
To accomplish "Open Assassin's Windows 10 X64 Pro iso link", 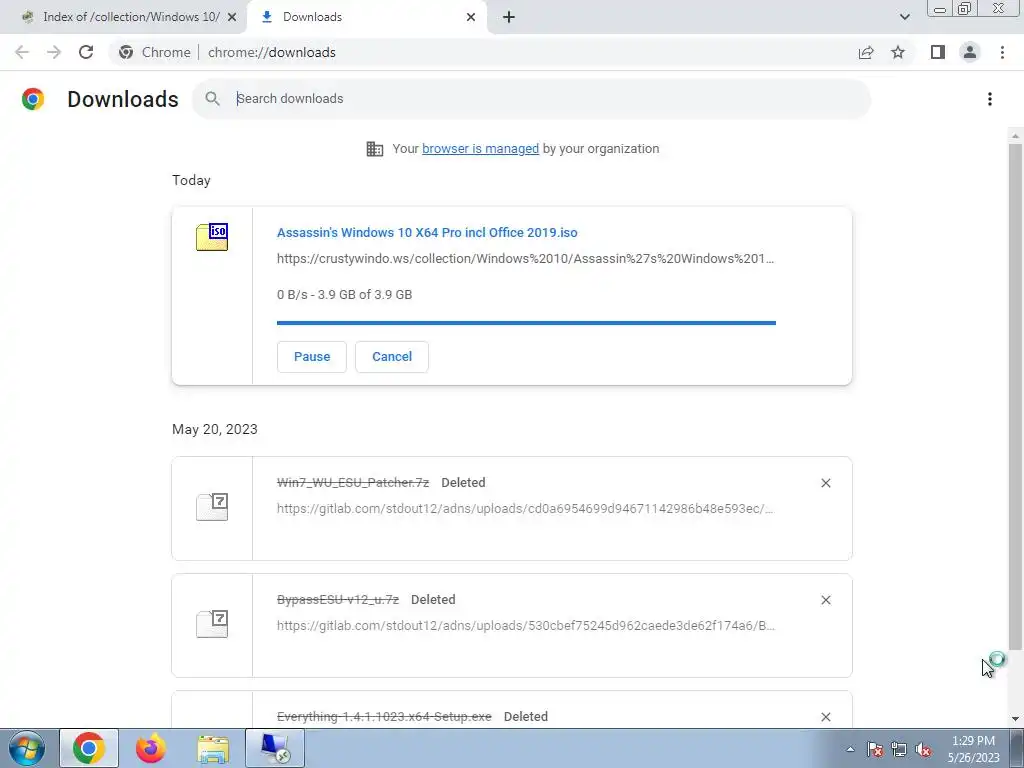I will 427,232.
